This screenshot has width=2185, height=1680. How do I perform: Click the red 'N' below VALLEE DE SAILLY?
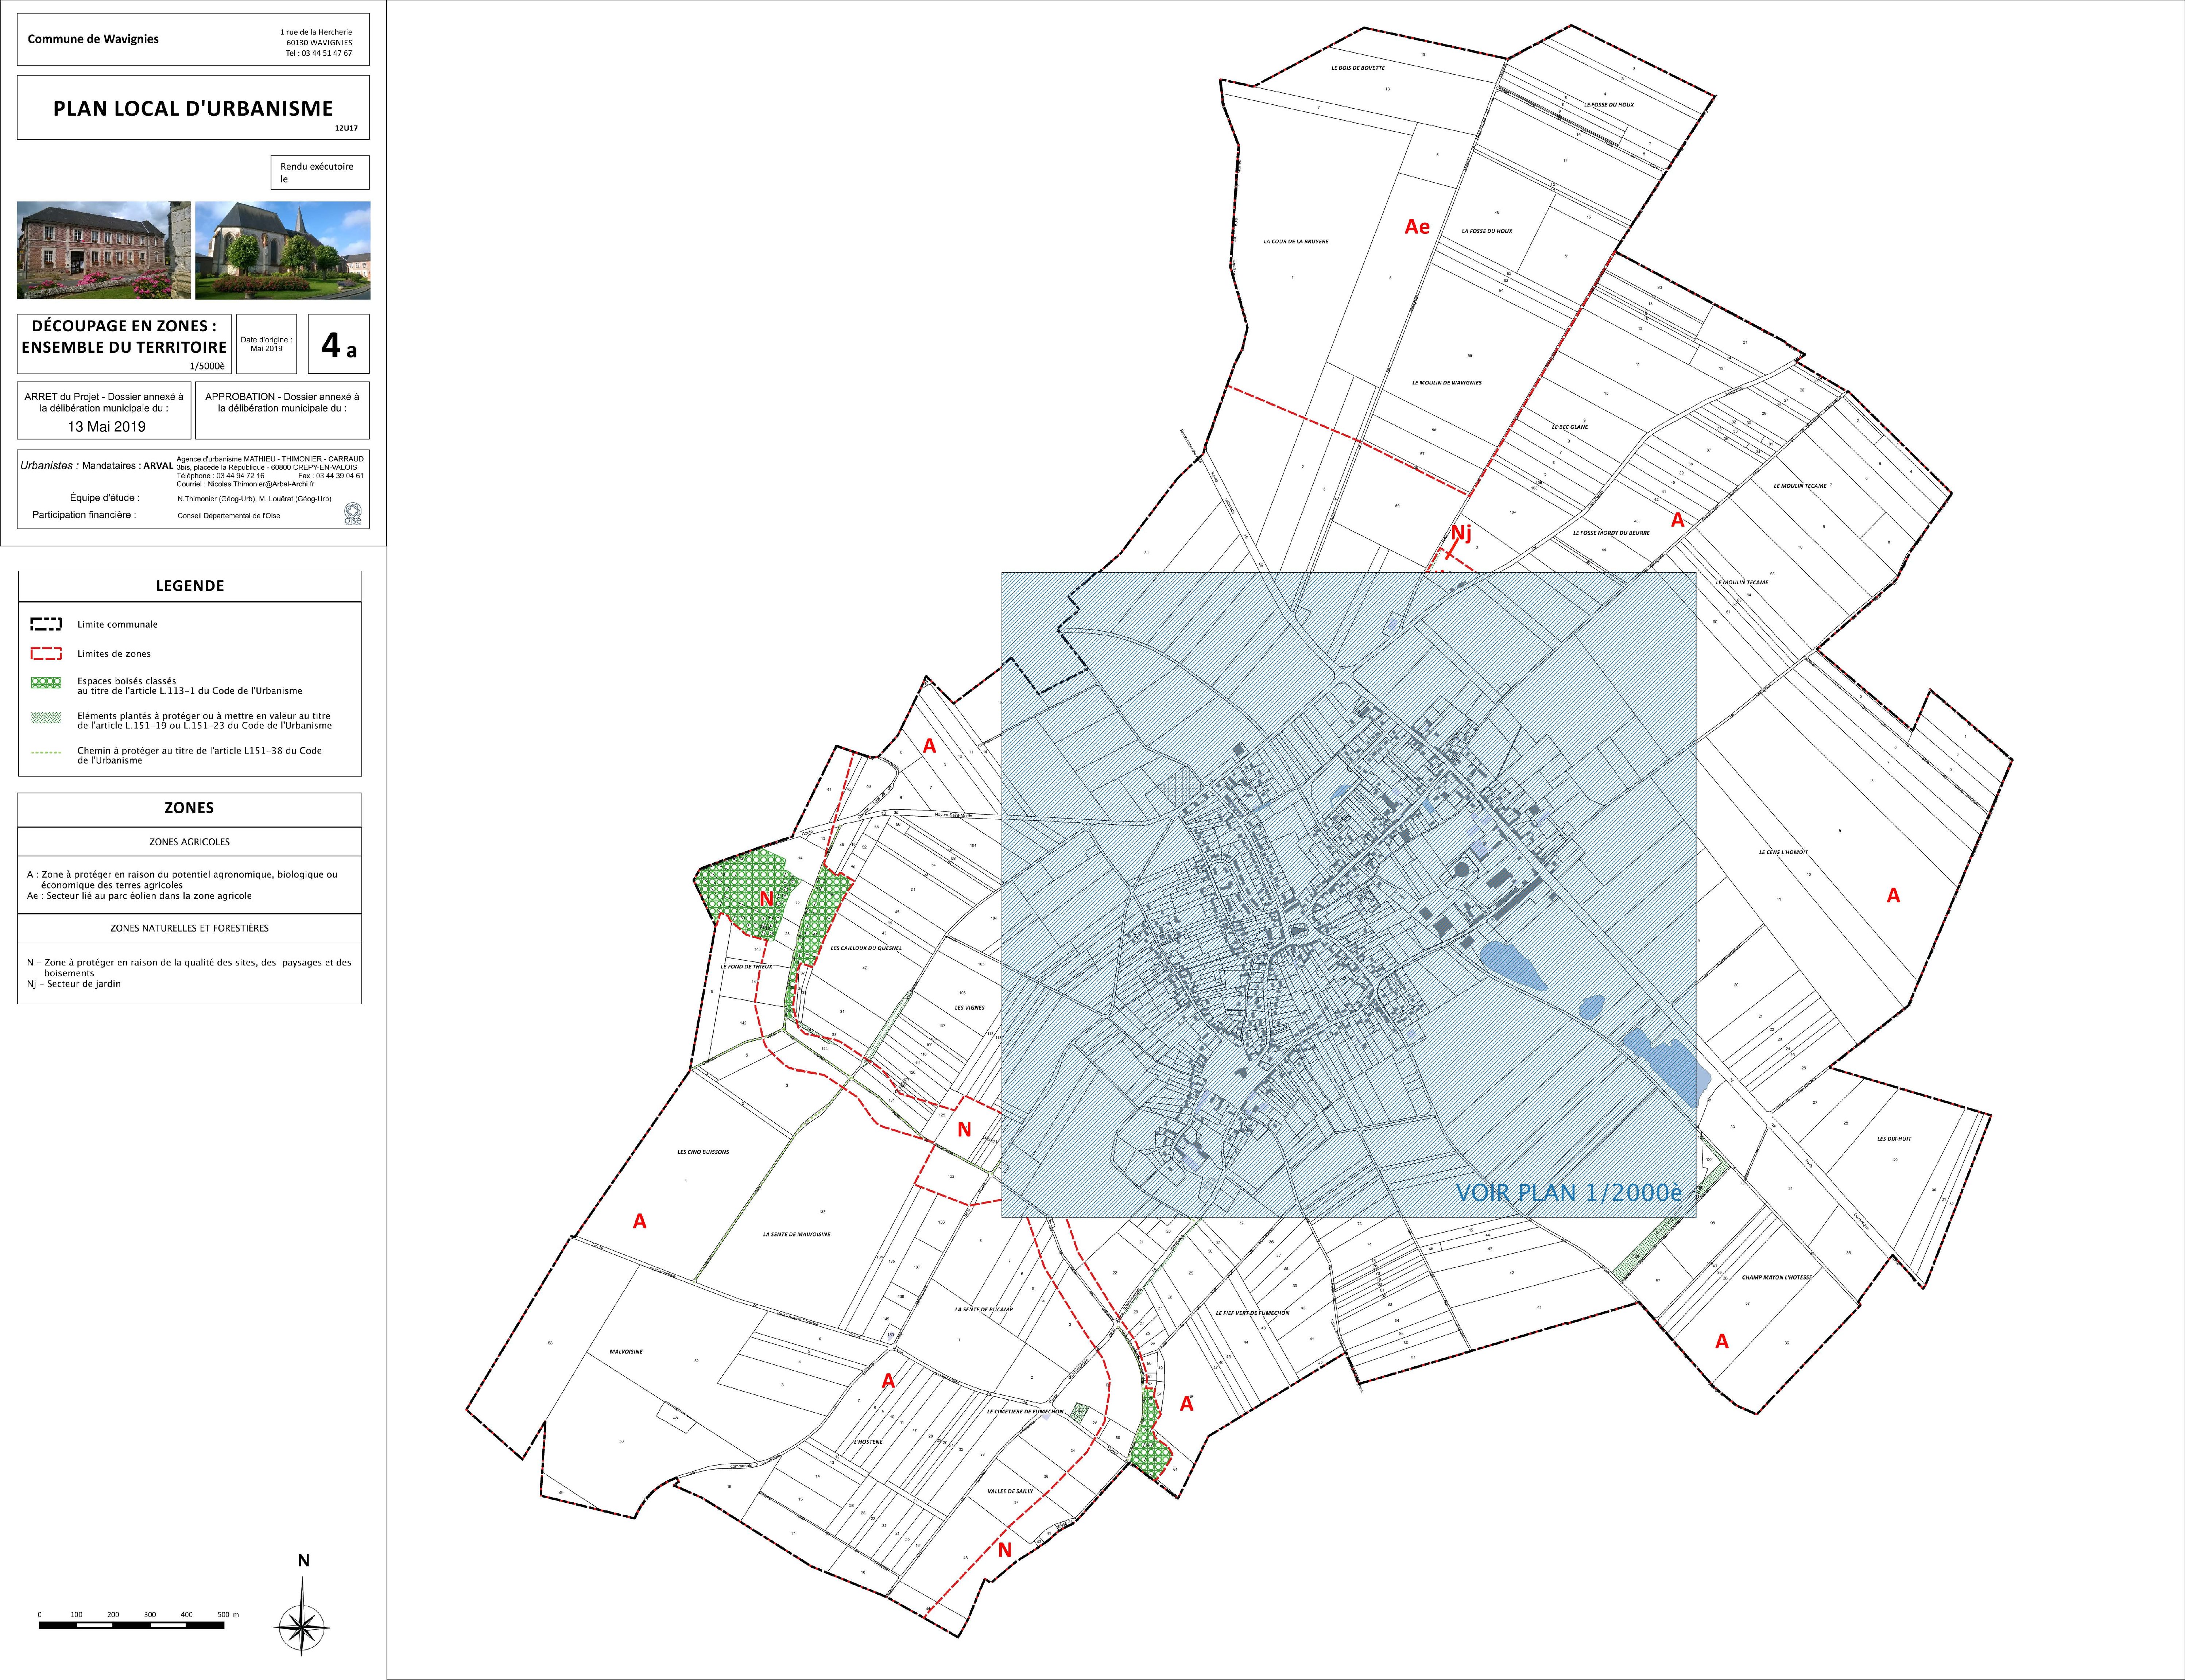pyautogui.click(x=1005, y=1550)
